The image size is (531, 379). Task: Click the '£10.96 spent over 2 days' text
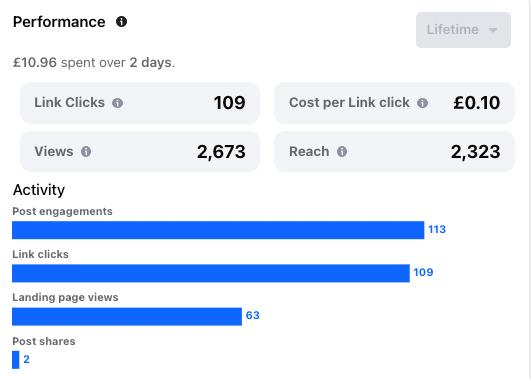(94, 63)
